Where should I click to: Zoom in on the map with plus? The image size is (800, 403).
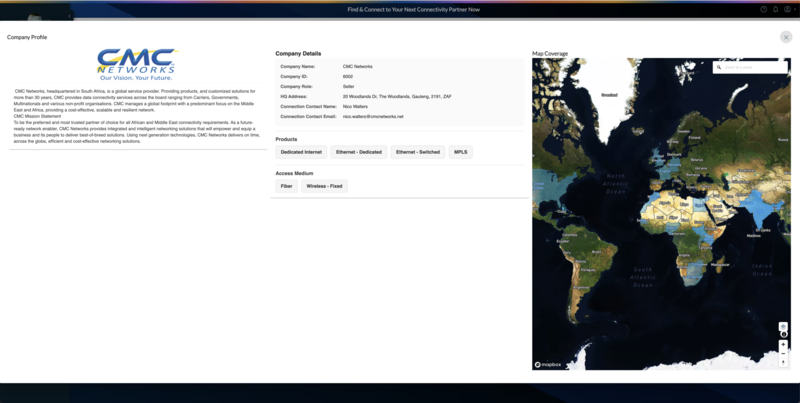[x=783, y=345]
